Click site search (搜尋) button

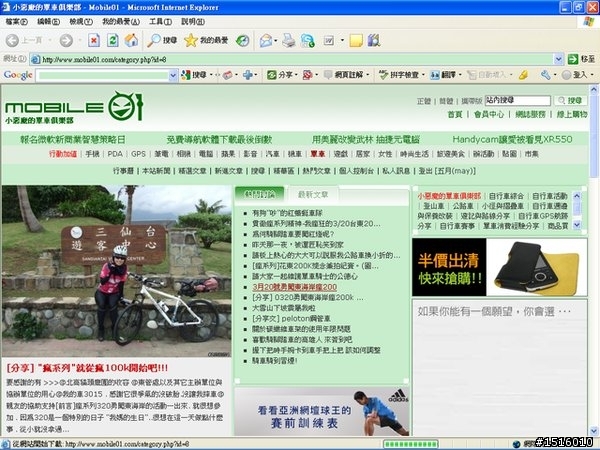coord(570,100)
